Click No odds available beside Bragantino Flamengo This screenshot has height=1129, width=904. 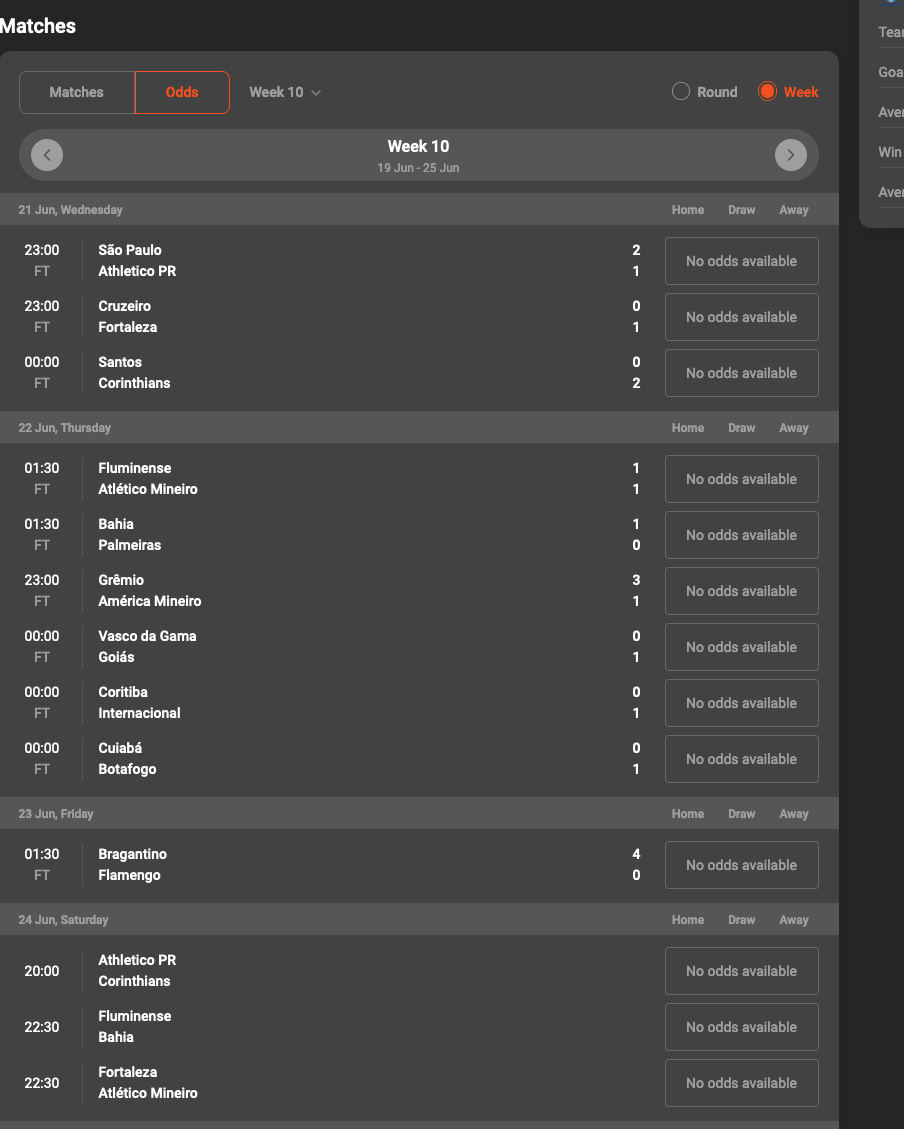(741, 865)
